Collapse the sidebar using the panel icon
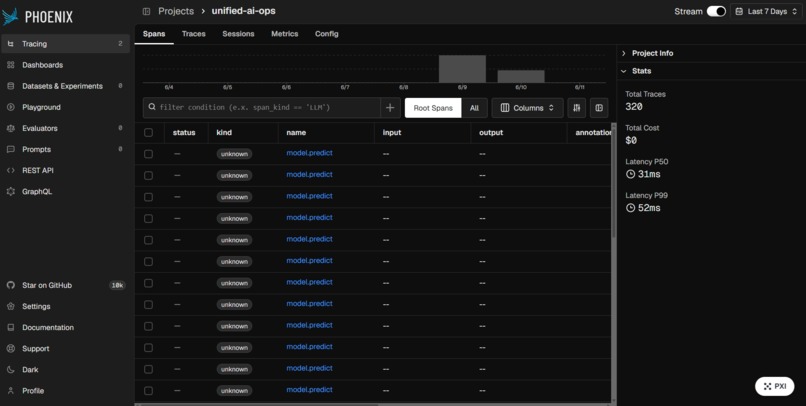Image resolution: width=806 pixels, height=406 pixels. [146, 11]
